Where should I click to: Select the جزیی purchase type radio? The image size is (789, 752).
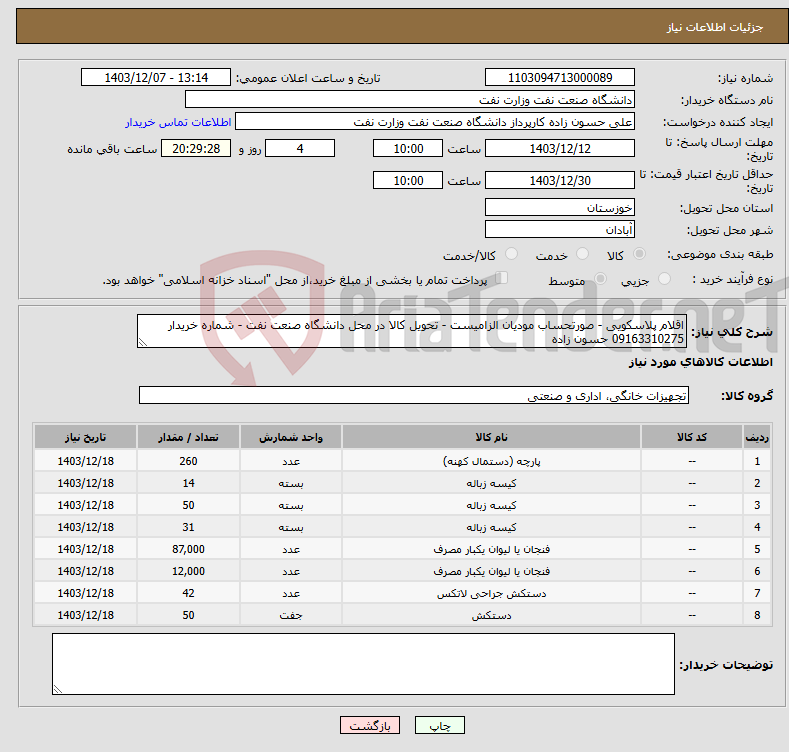click(664, 278)
